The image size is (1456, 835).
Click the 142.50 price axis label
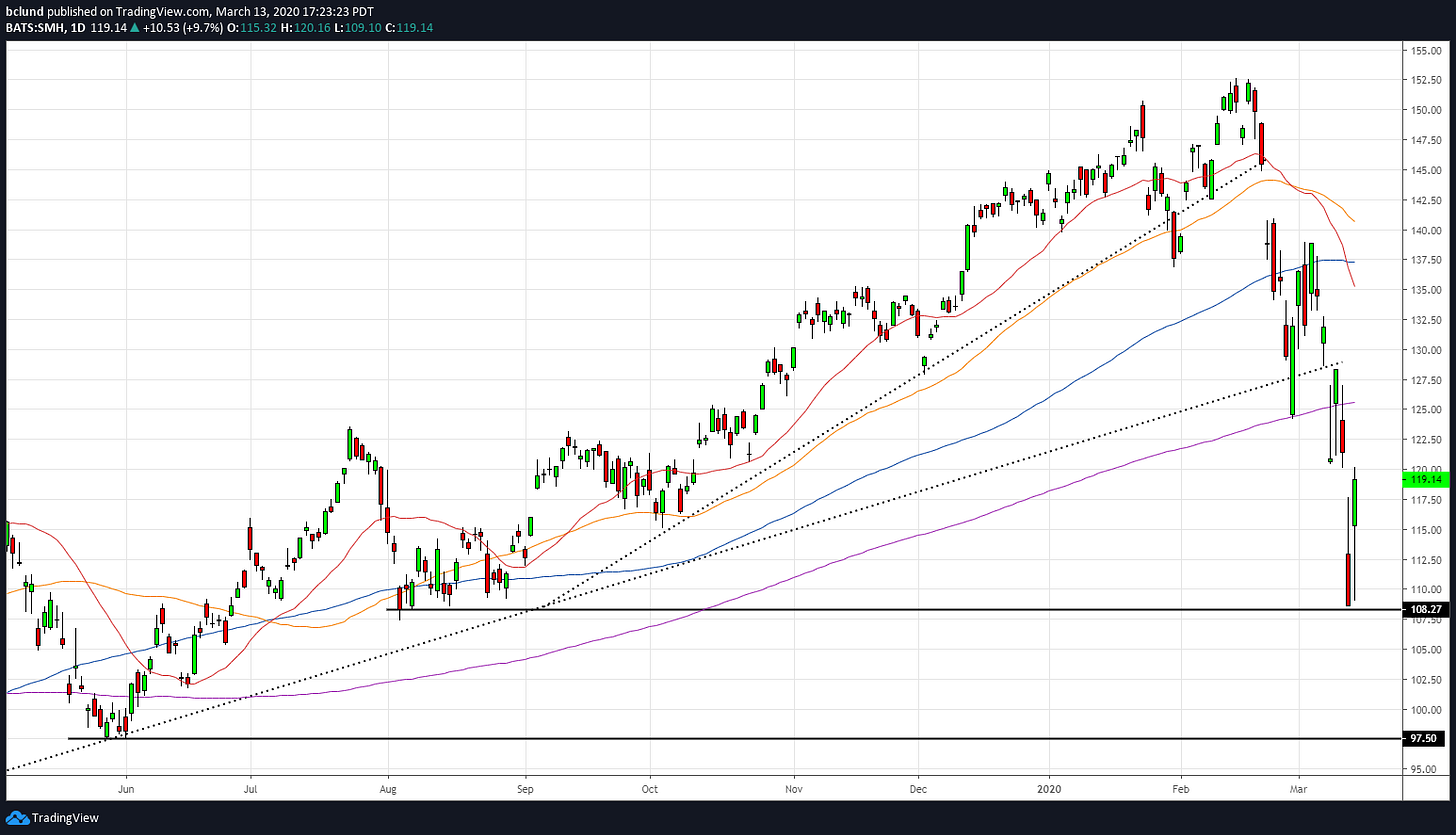[1426, 200]
